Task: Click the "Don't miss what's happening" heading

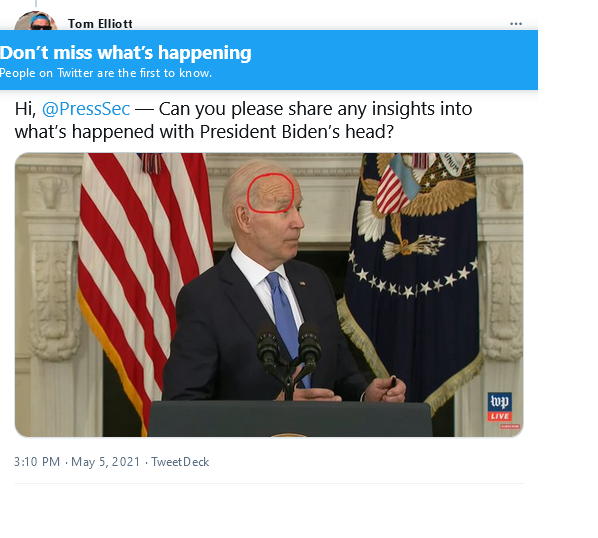Action: [126, 53]
